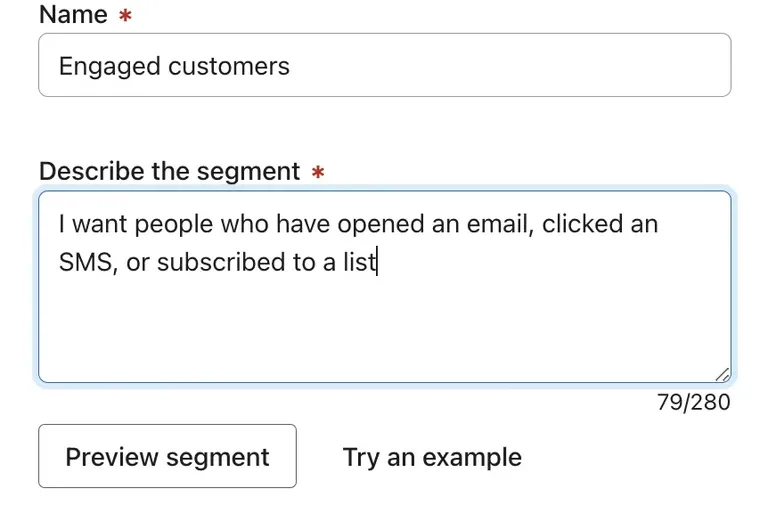
Task: Grab the text area resize handle
Action: point(722,375)
